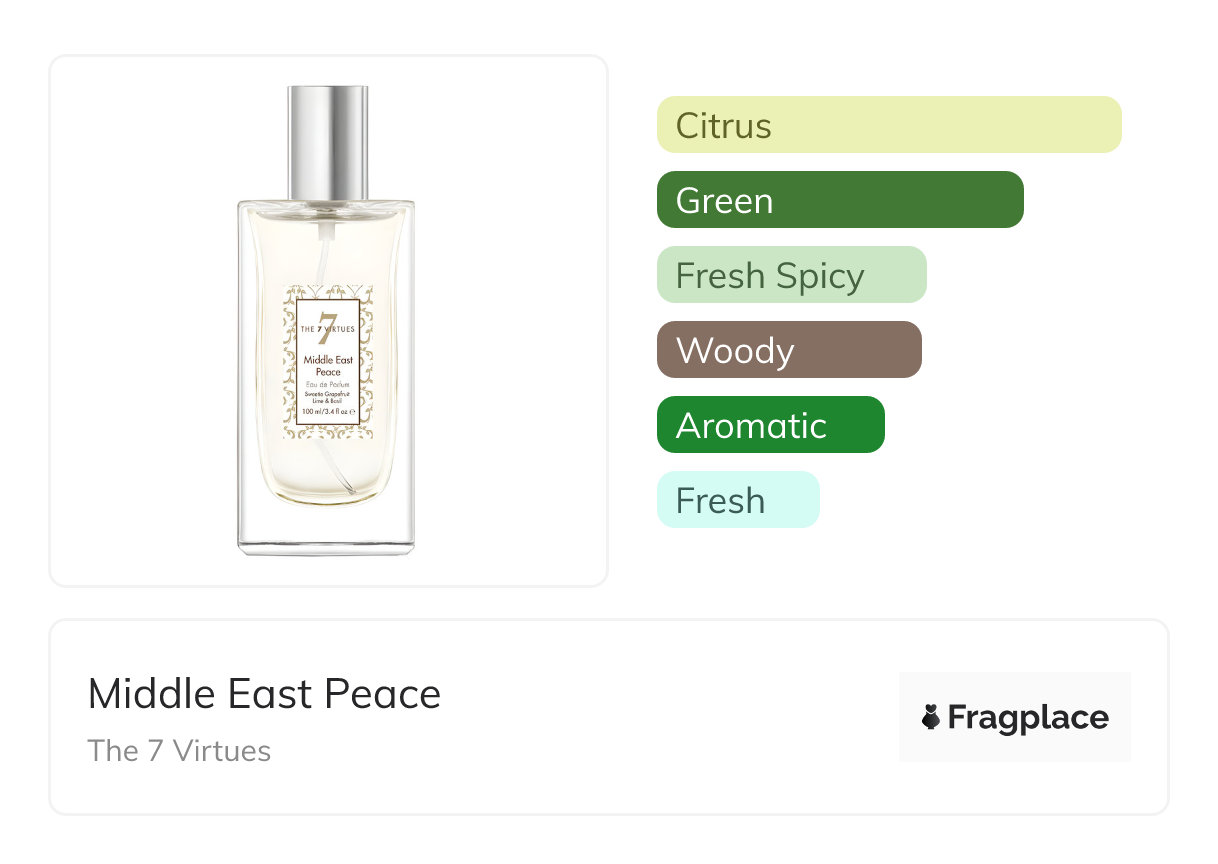Click the Fresh Spicy accord bar

(x=791, y=275)
